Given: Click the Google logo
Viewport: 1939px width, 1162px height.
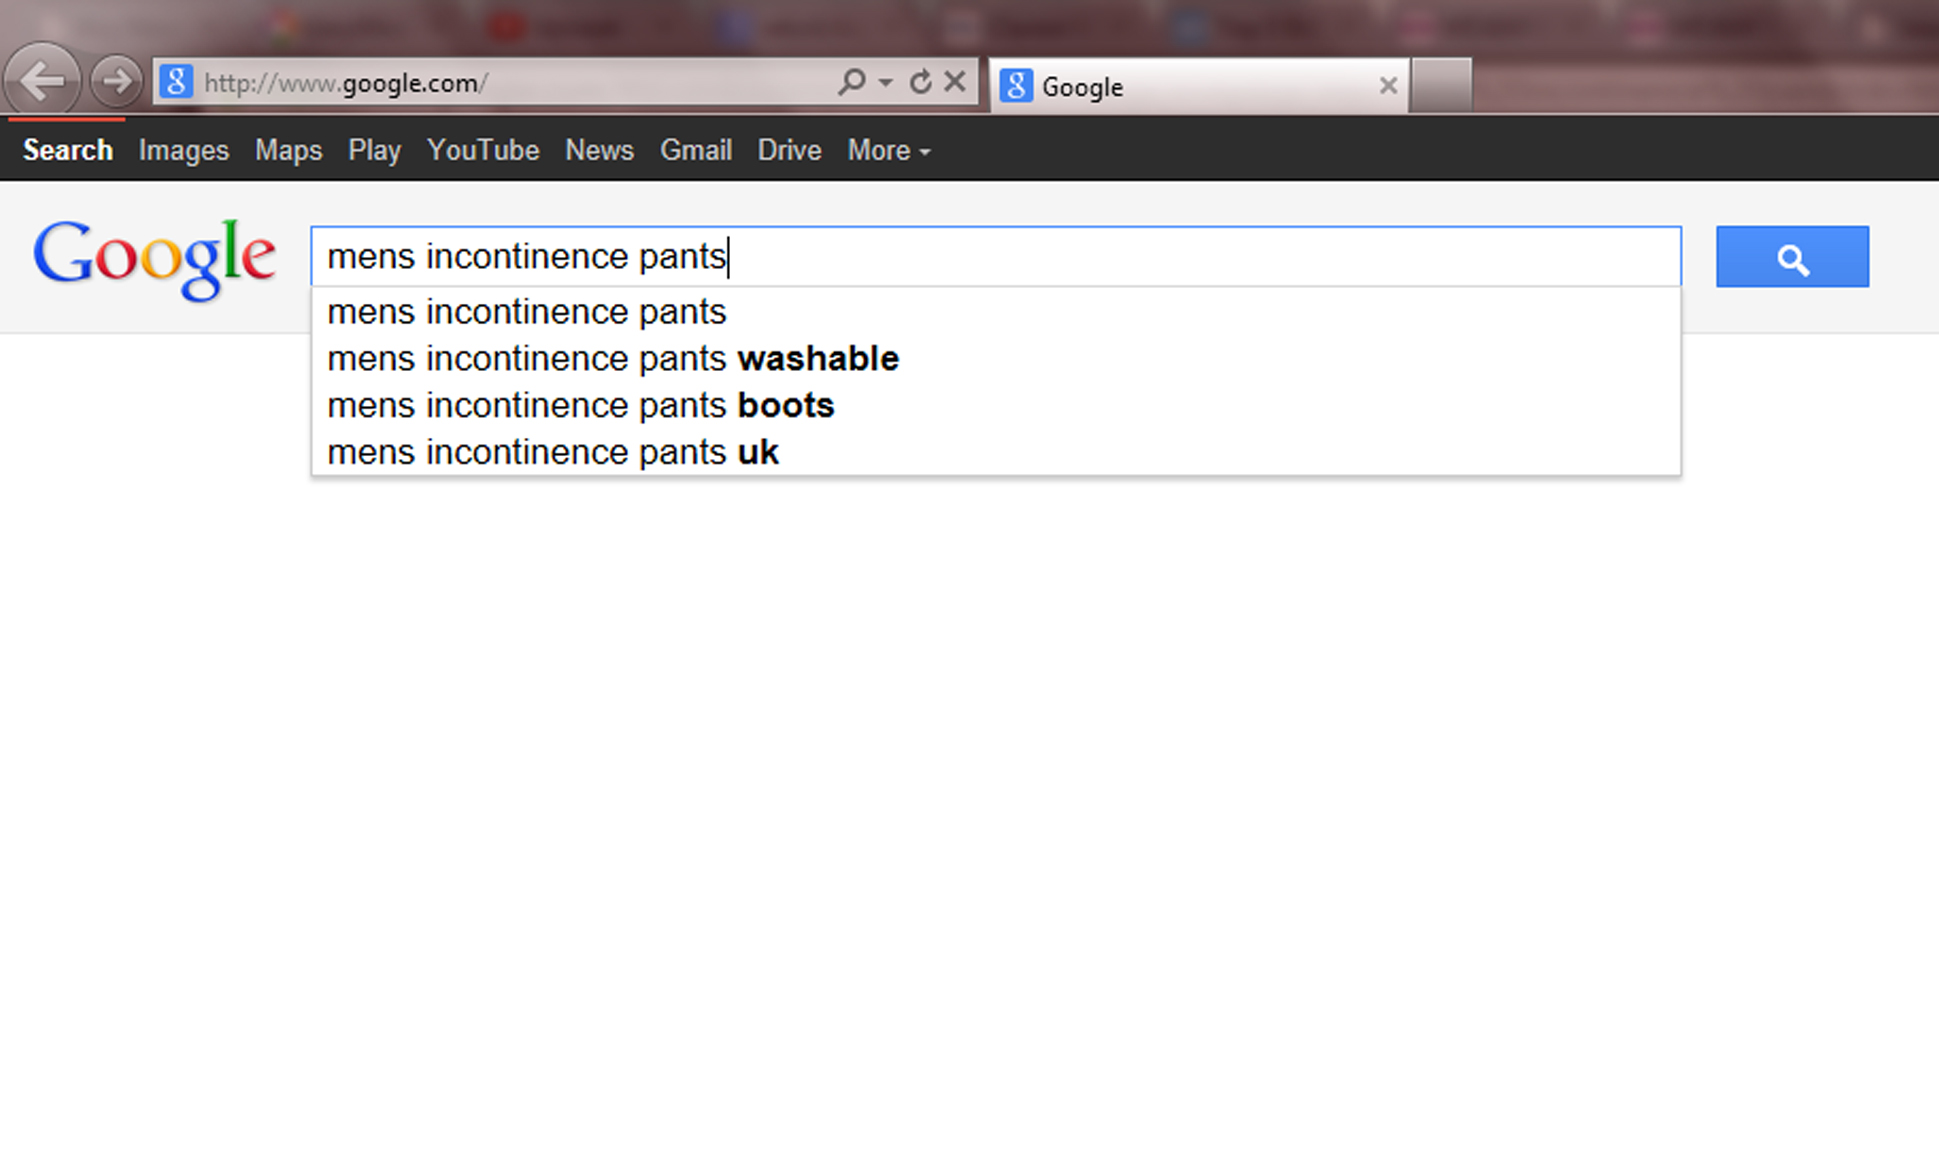Looking at the screenshot, I should [155, 258].
